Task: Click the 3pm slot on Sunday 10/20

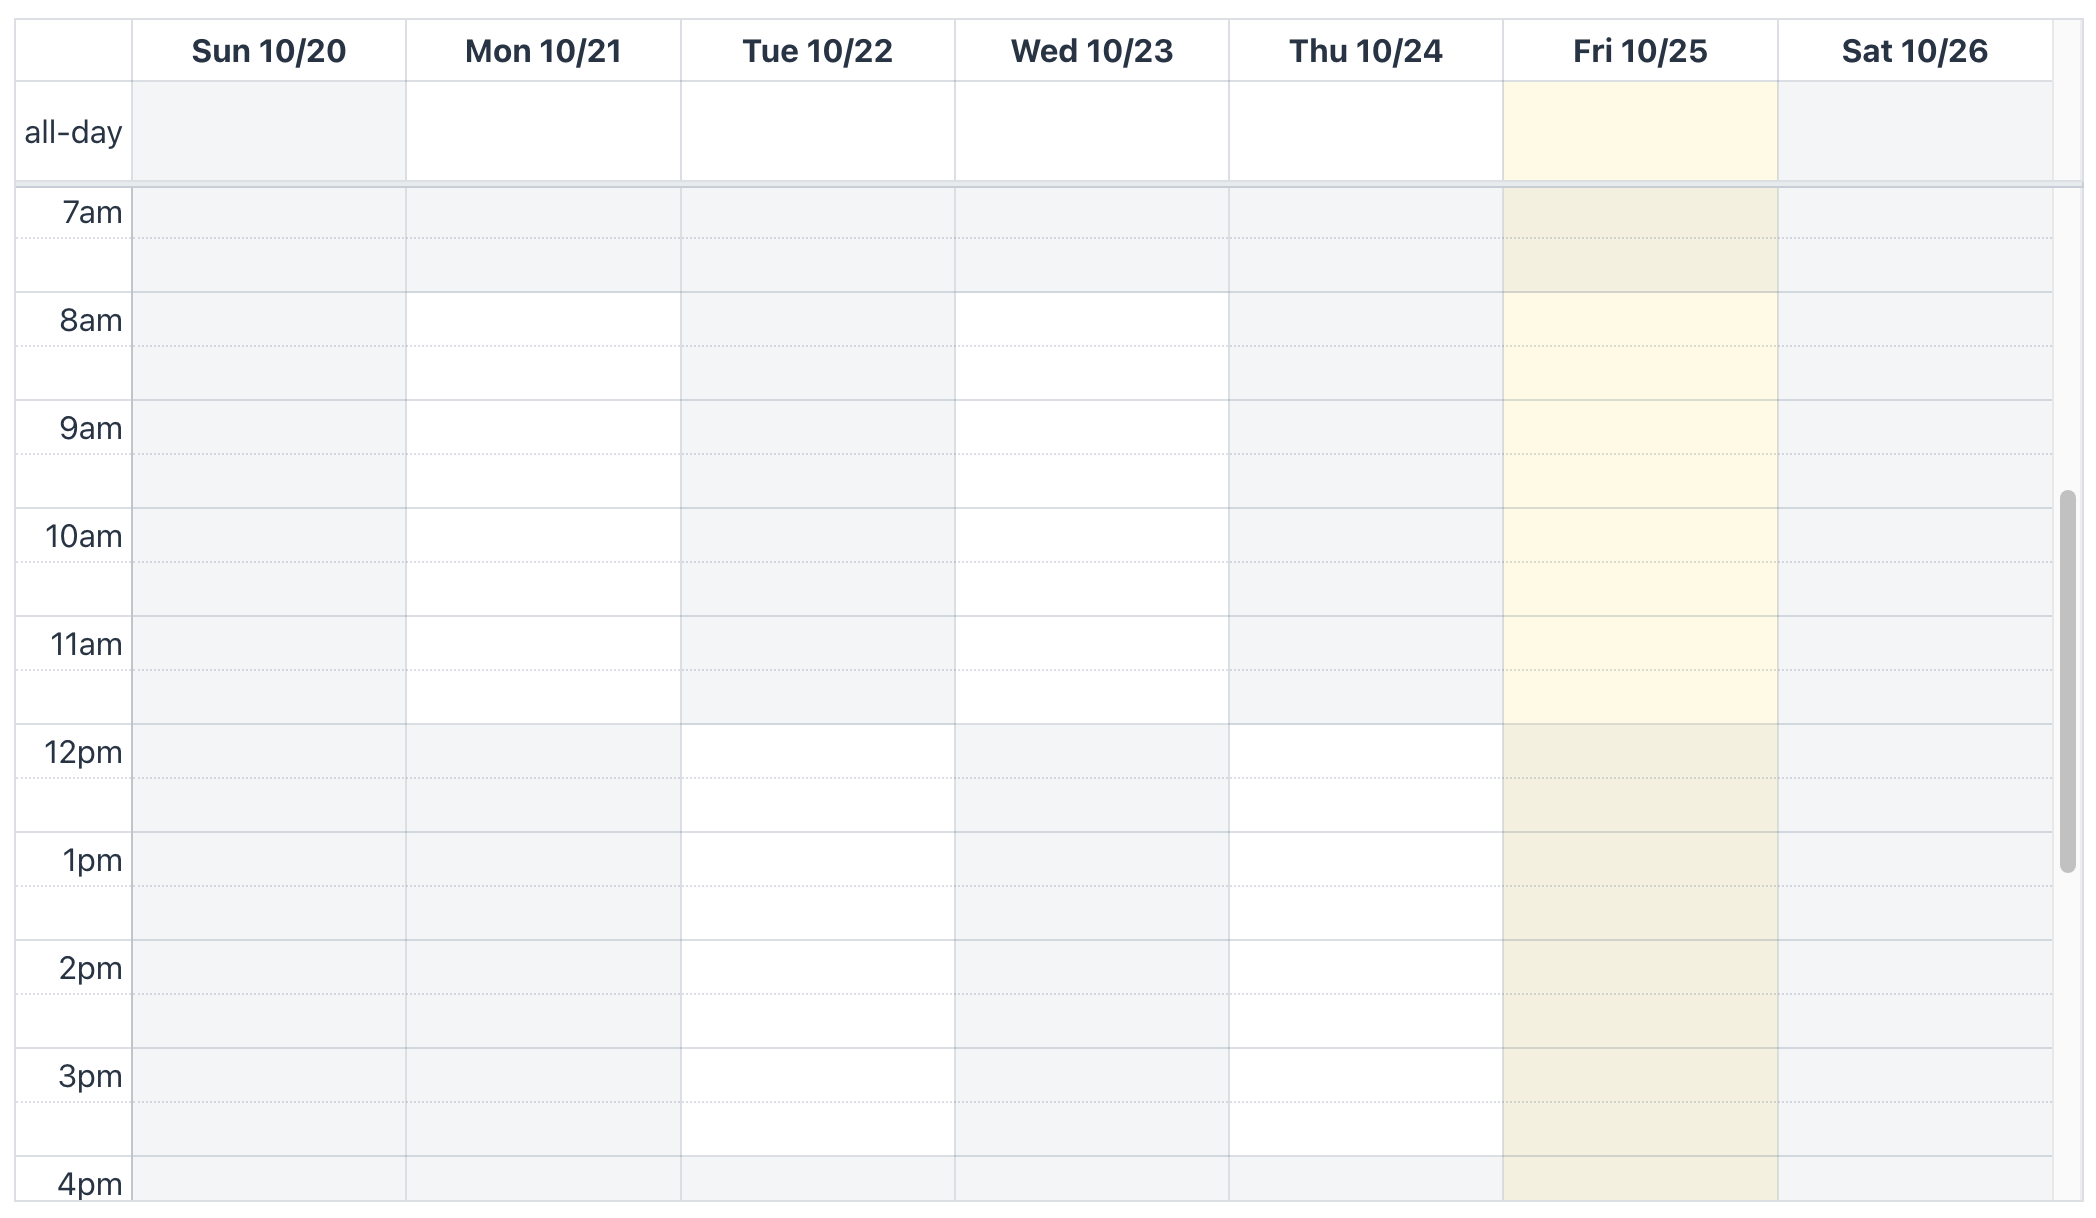Action: click(x=268, y=1076)
